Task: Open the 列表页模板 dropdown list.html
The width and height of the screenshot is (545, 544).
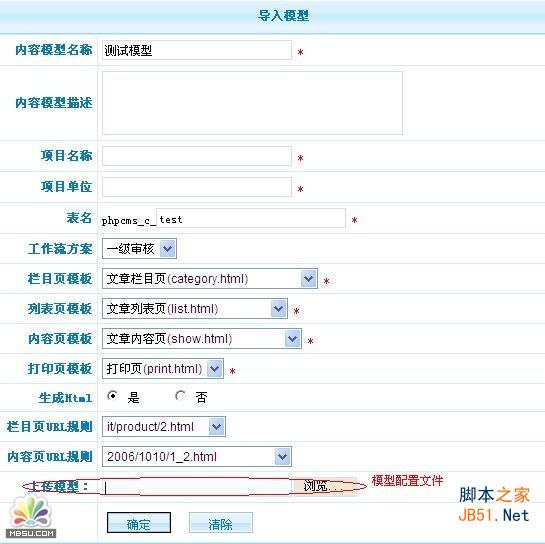Action: click(195, 309)
